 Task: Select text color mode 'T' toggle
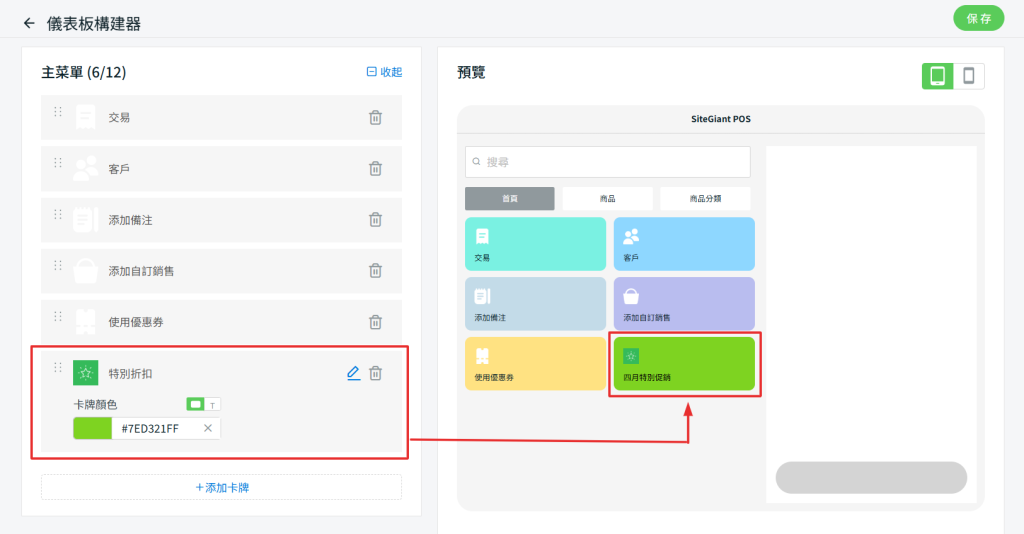coord(212,404)
